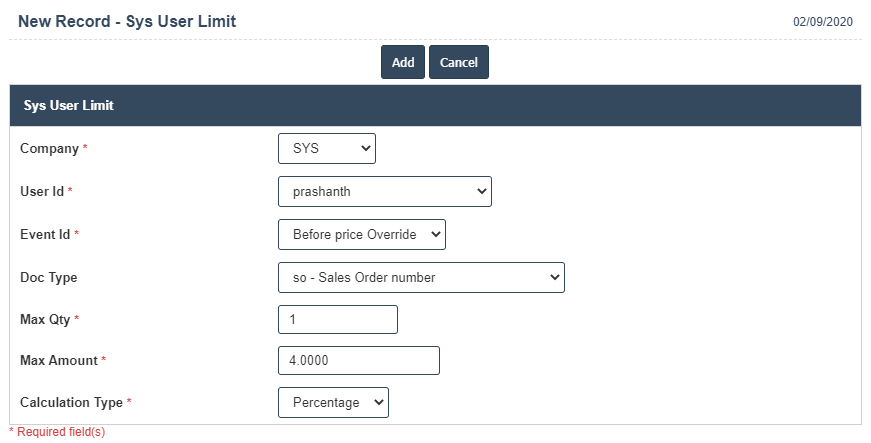Click the Max Amount label

pyautogui.click(x=58, y=360)
